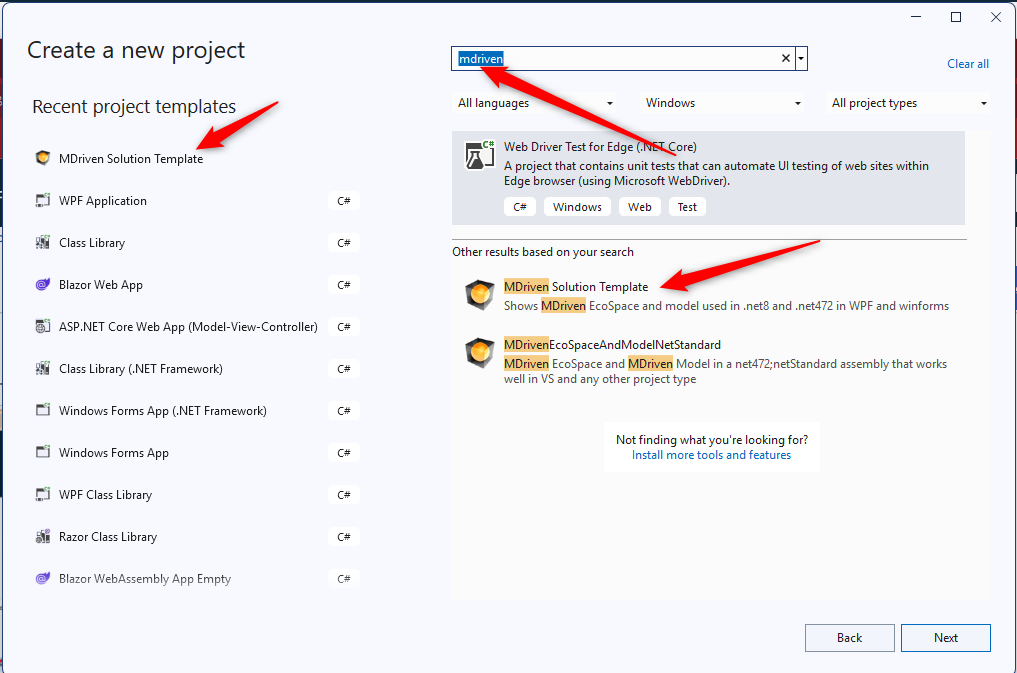Click the C# badge beside Razor Class Library
Image resolution: width=1017 pixels, height=673 pixels.
(344, 537)
